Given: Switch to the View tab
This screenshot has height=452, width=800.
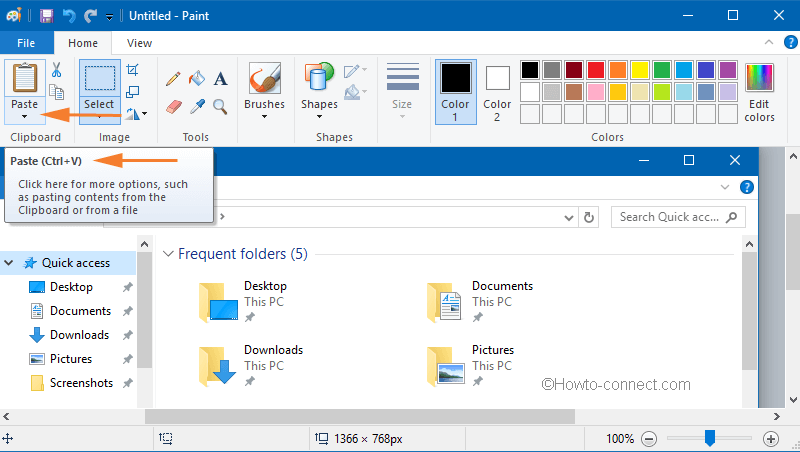Looking at the screenshot, I should [x=139, y=43].
